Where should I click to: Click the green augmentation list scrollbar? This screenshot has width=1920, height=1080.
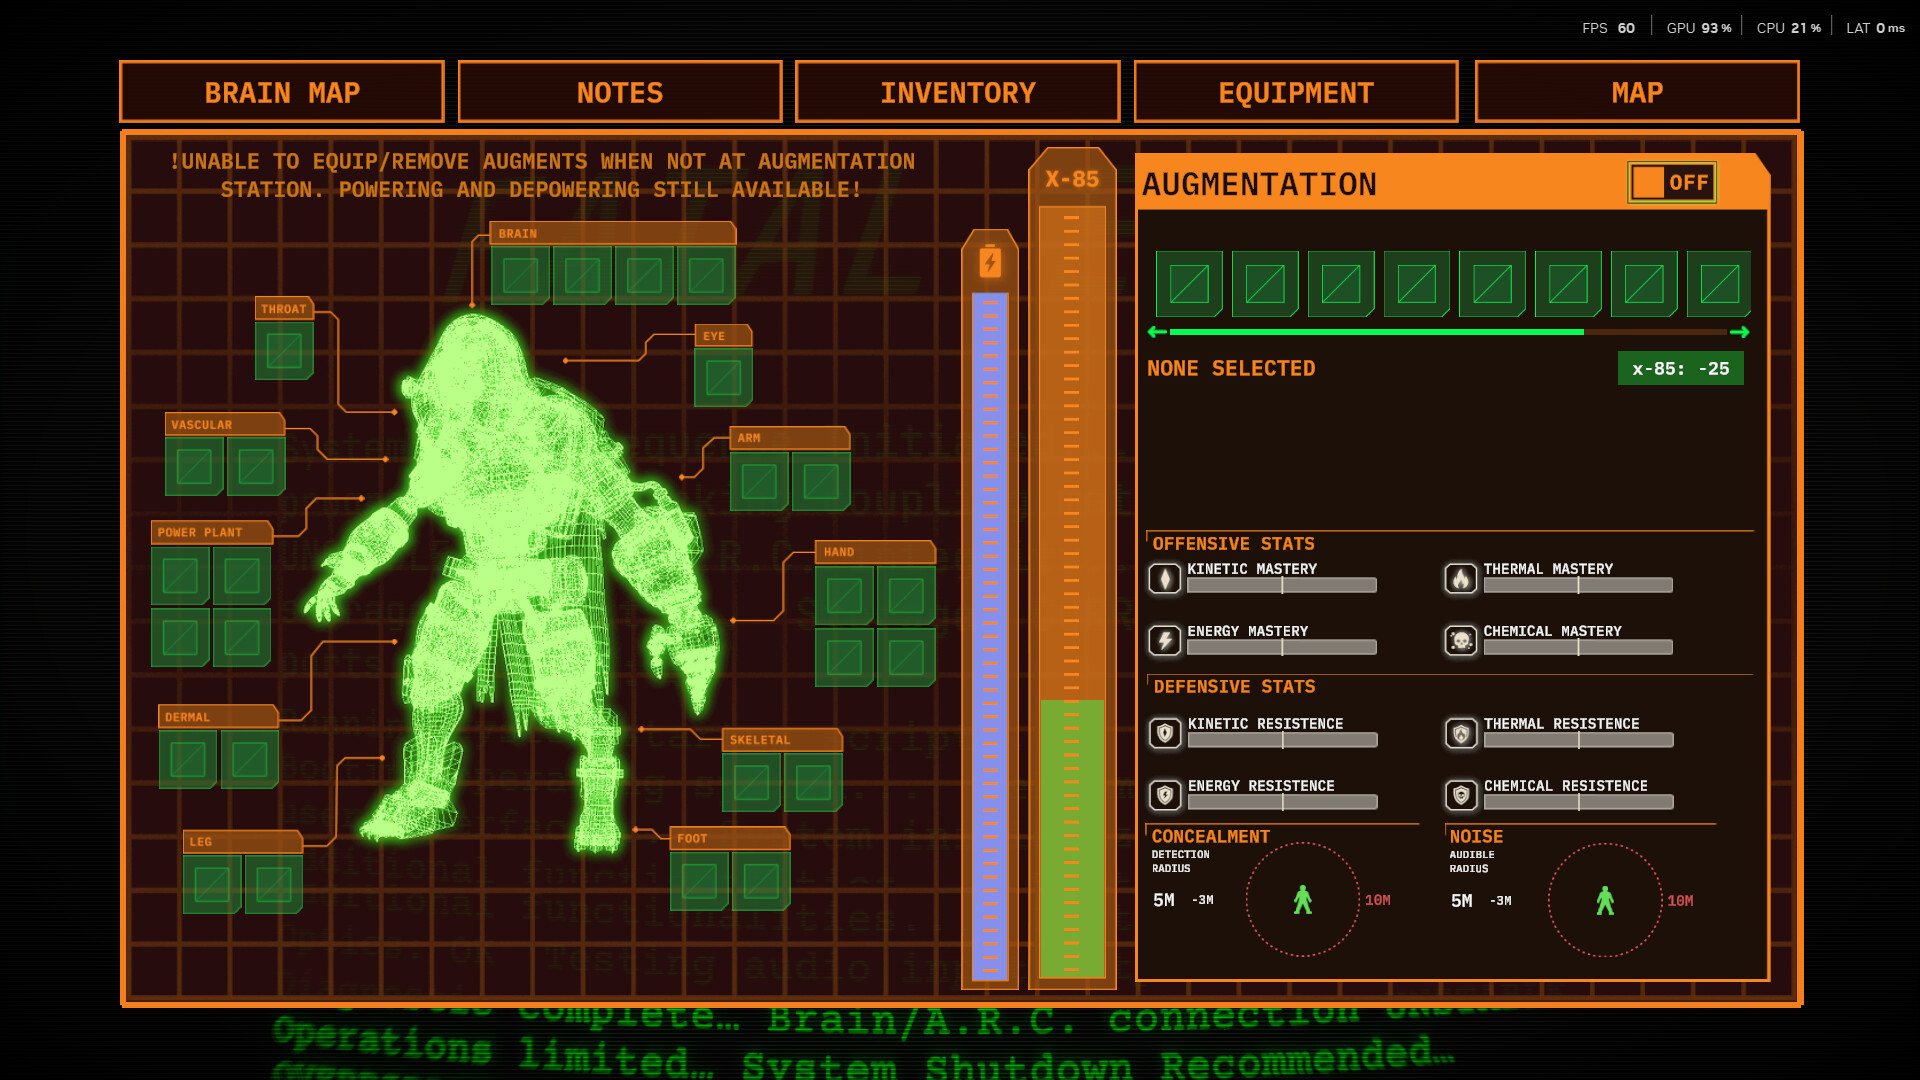pyautogui.click(x=1376, y=332)
